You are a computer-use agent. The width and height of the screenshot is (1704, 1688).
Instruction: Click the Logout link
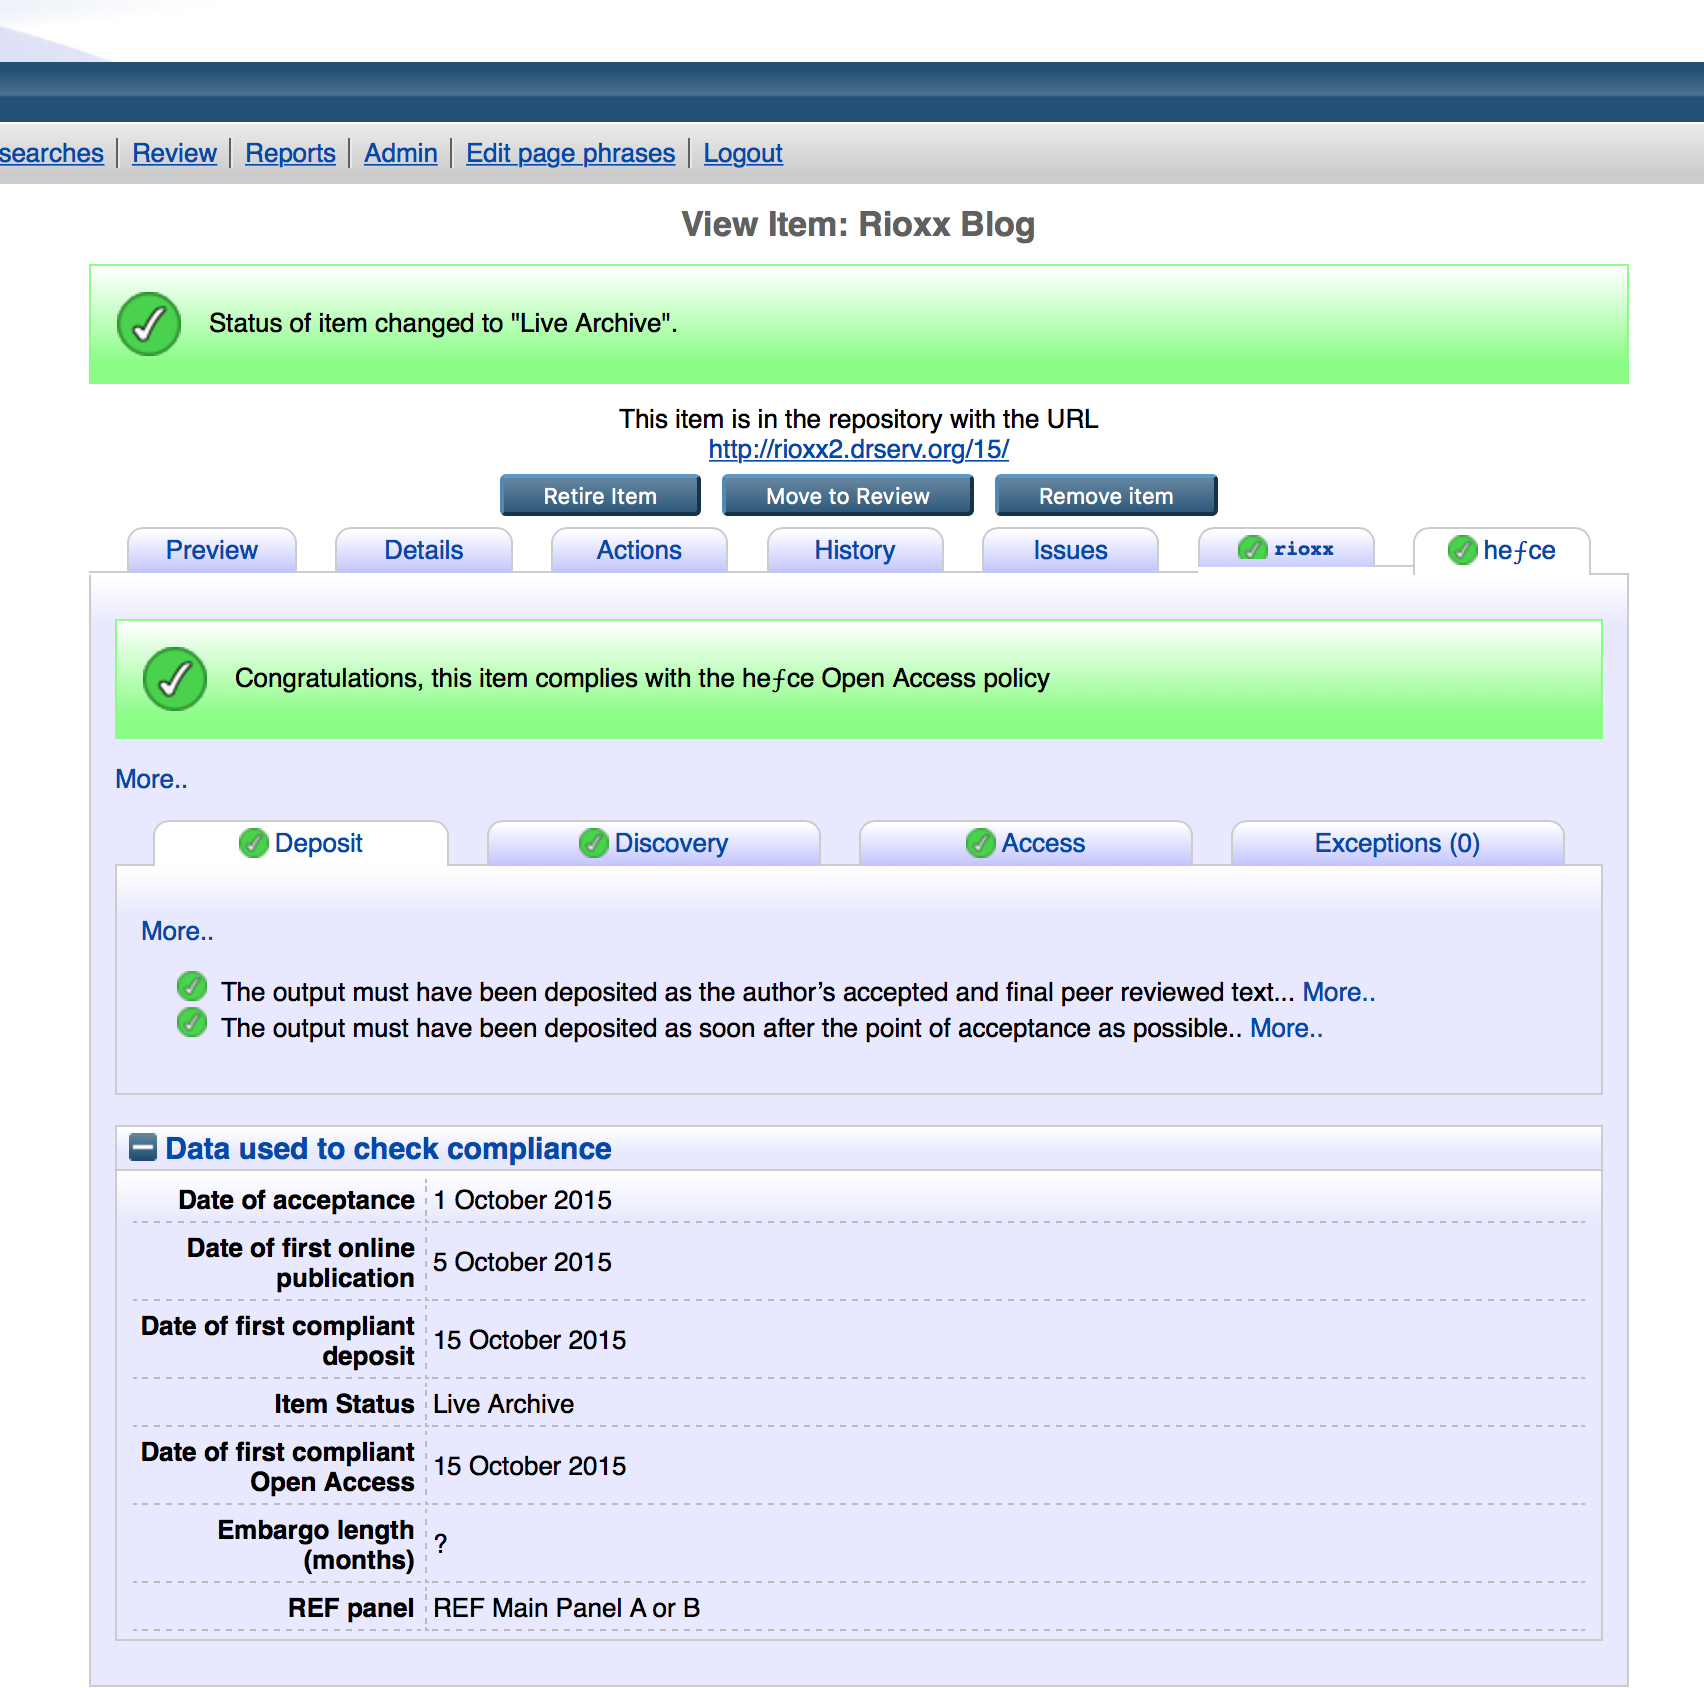pyautogui.click(x=742, y=153)
